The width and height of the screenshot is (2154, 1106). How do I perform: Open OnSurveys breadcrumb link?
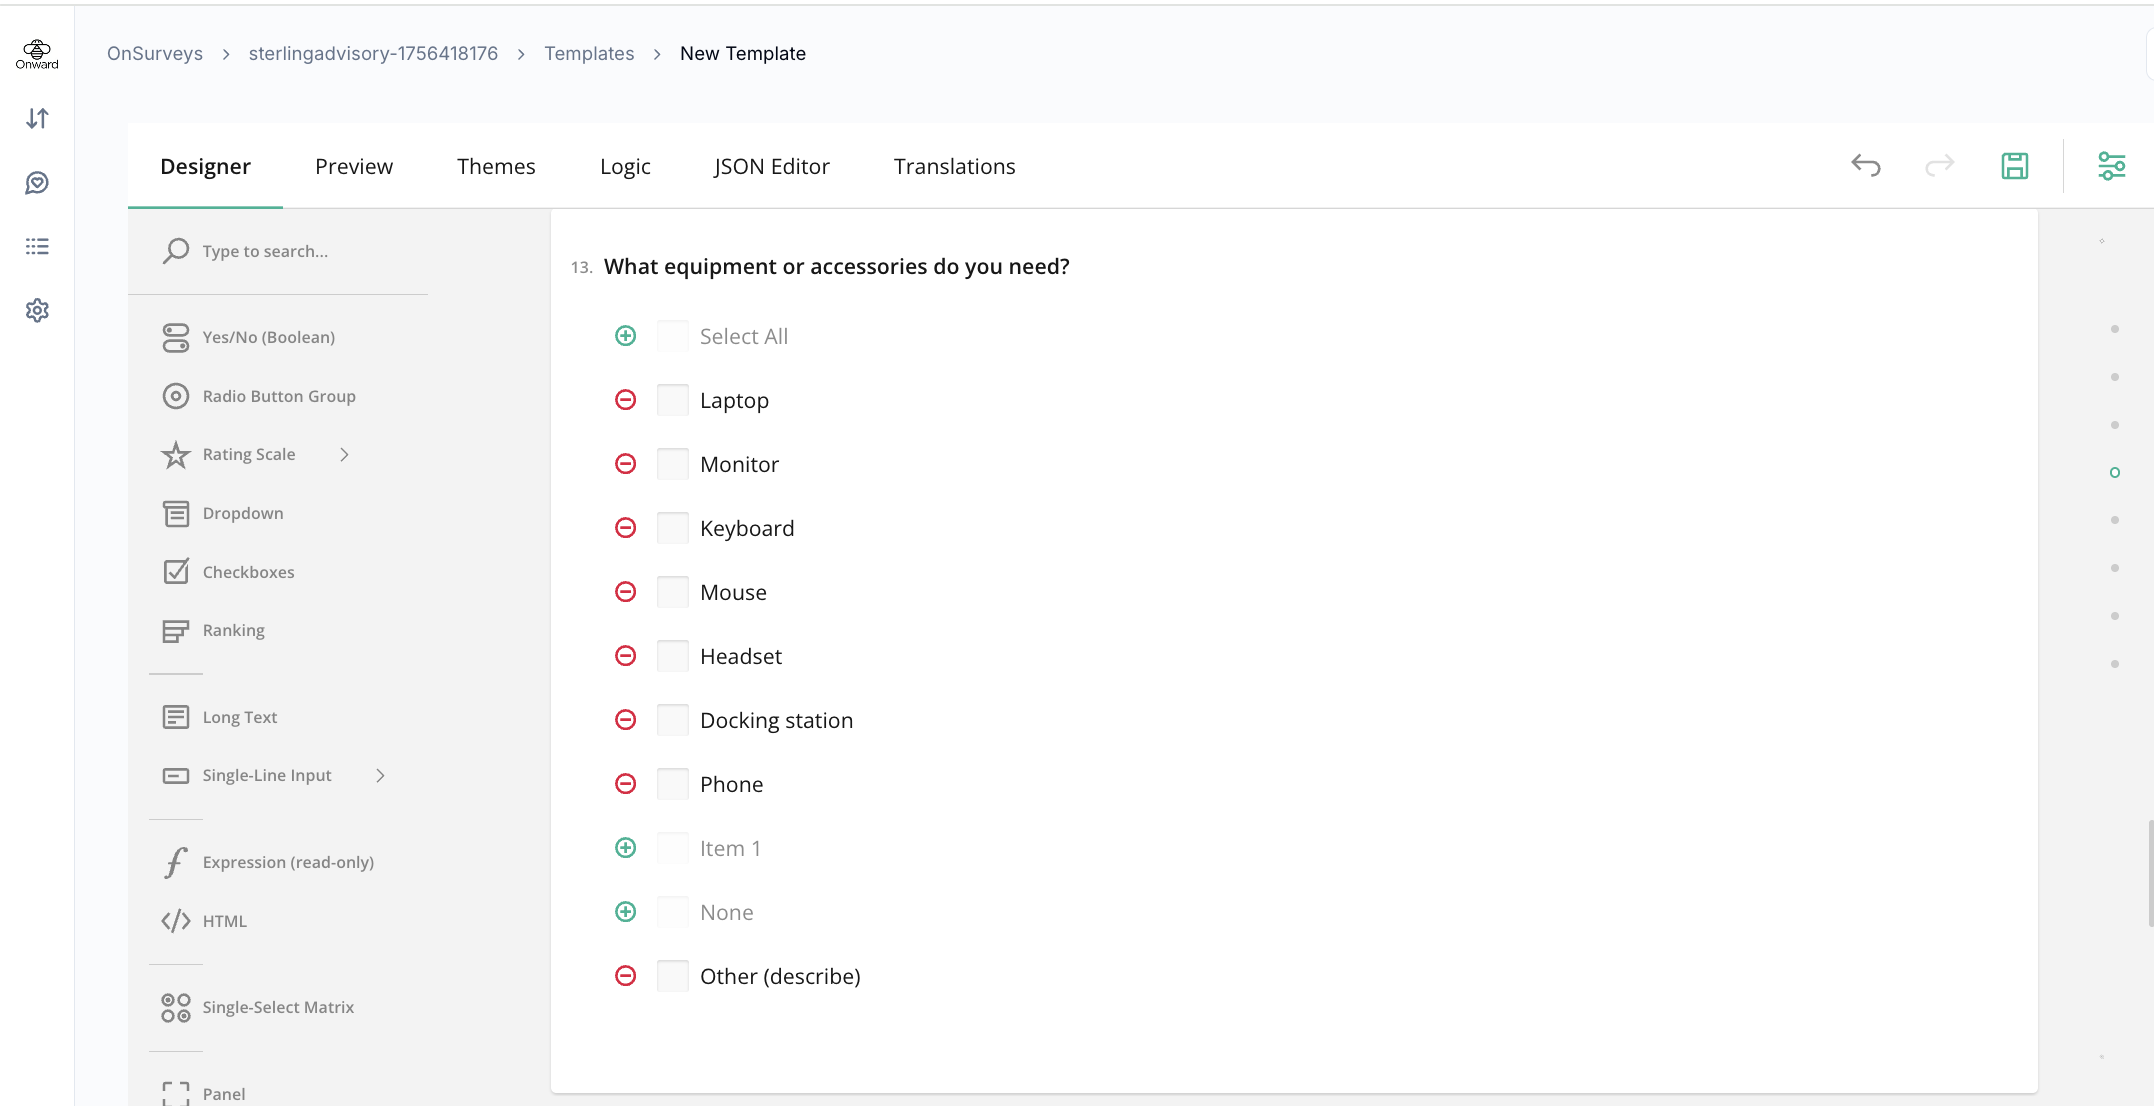point(155,53)
